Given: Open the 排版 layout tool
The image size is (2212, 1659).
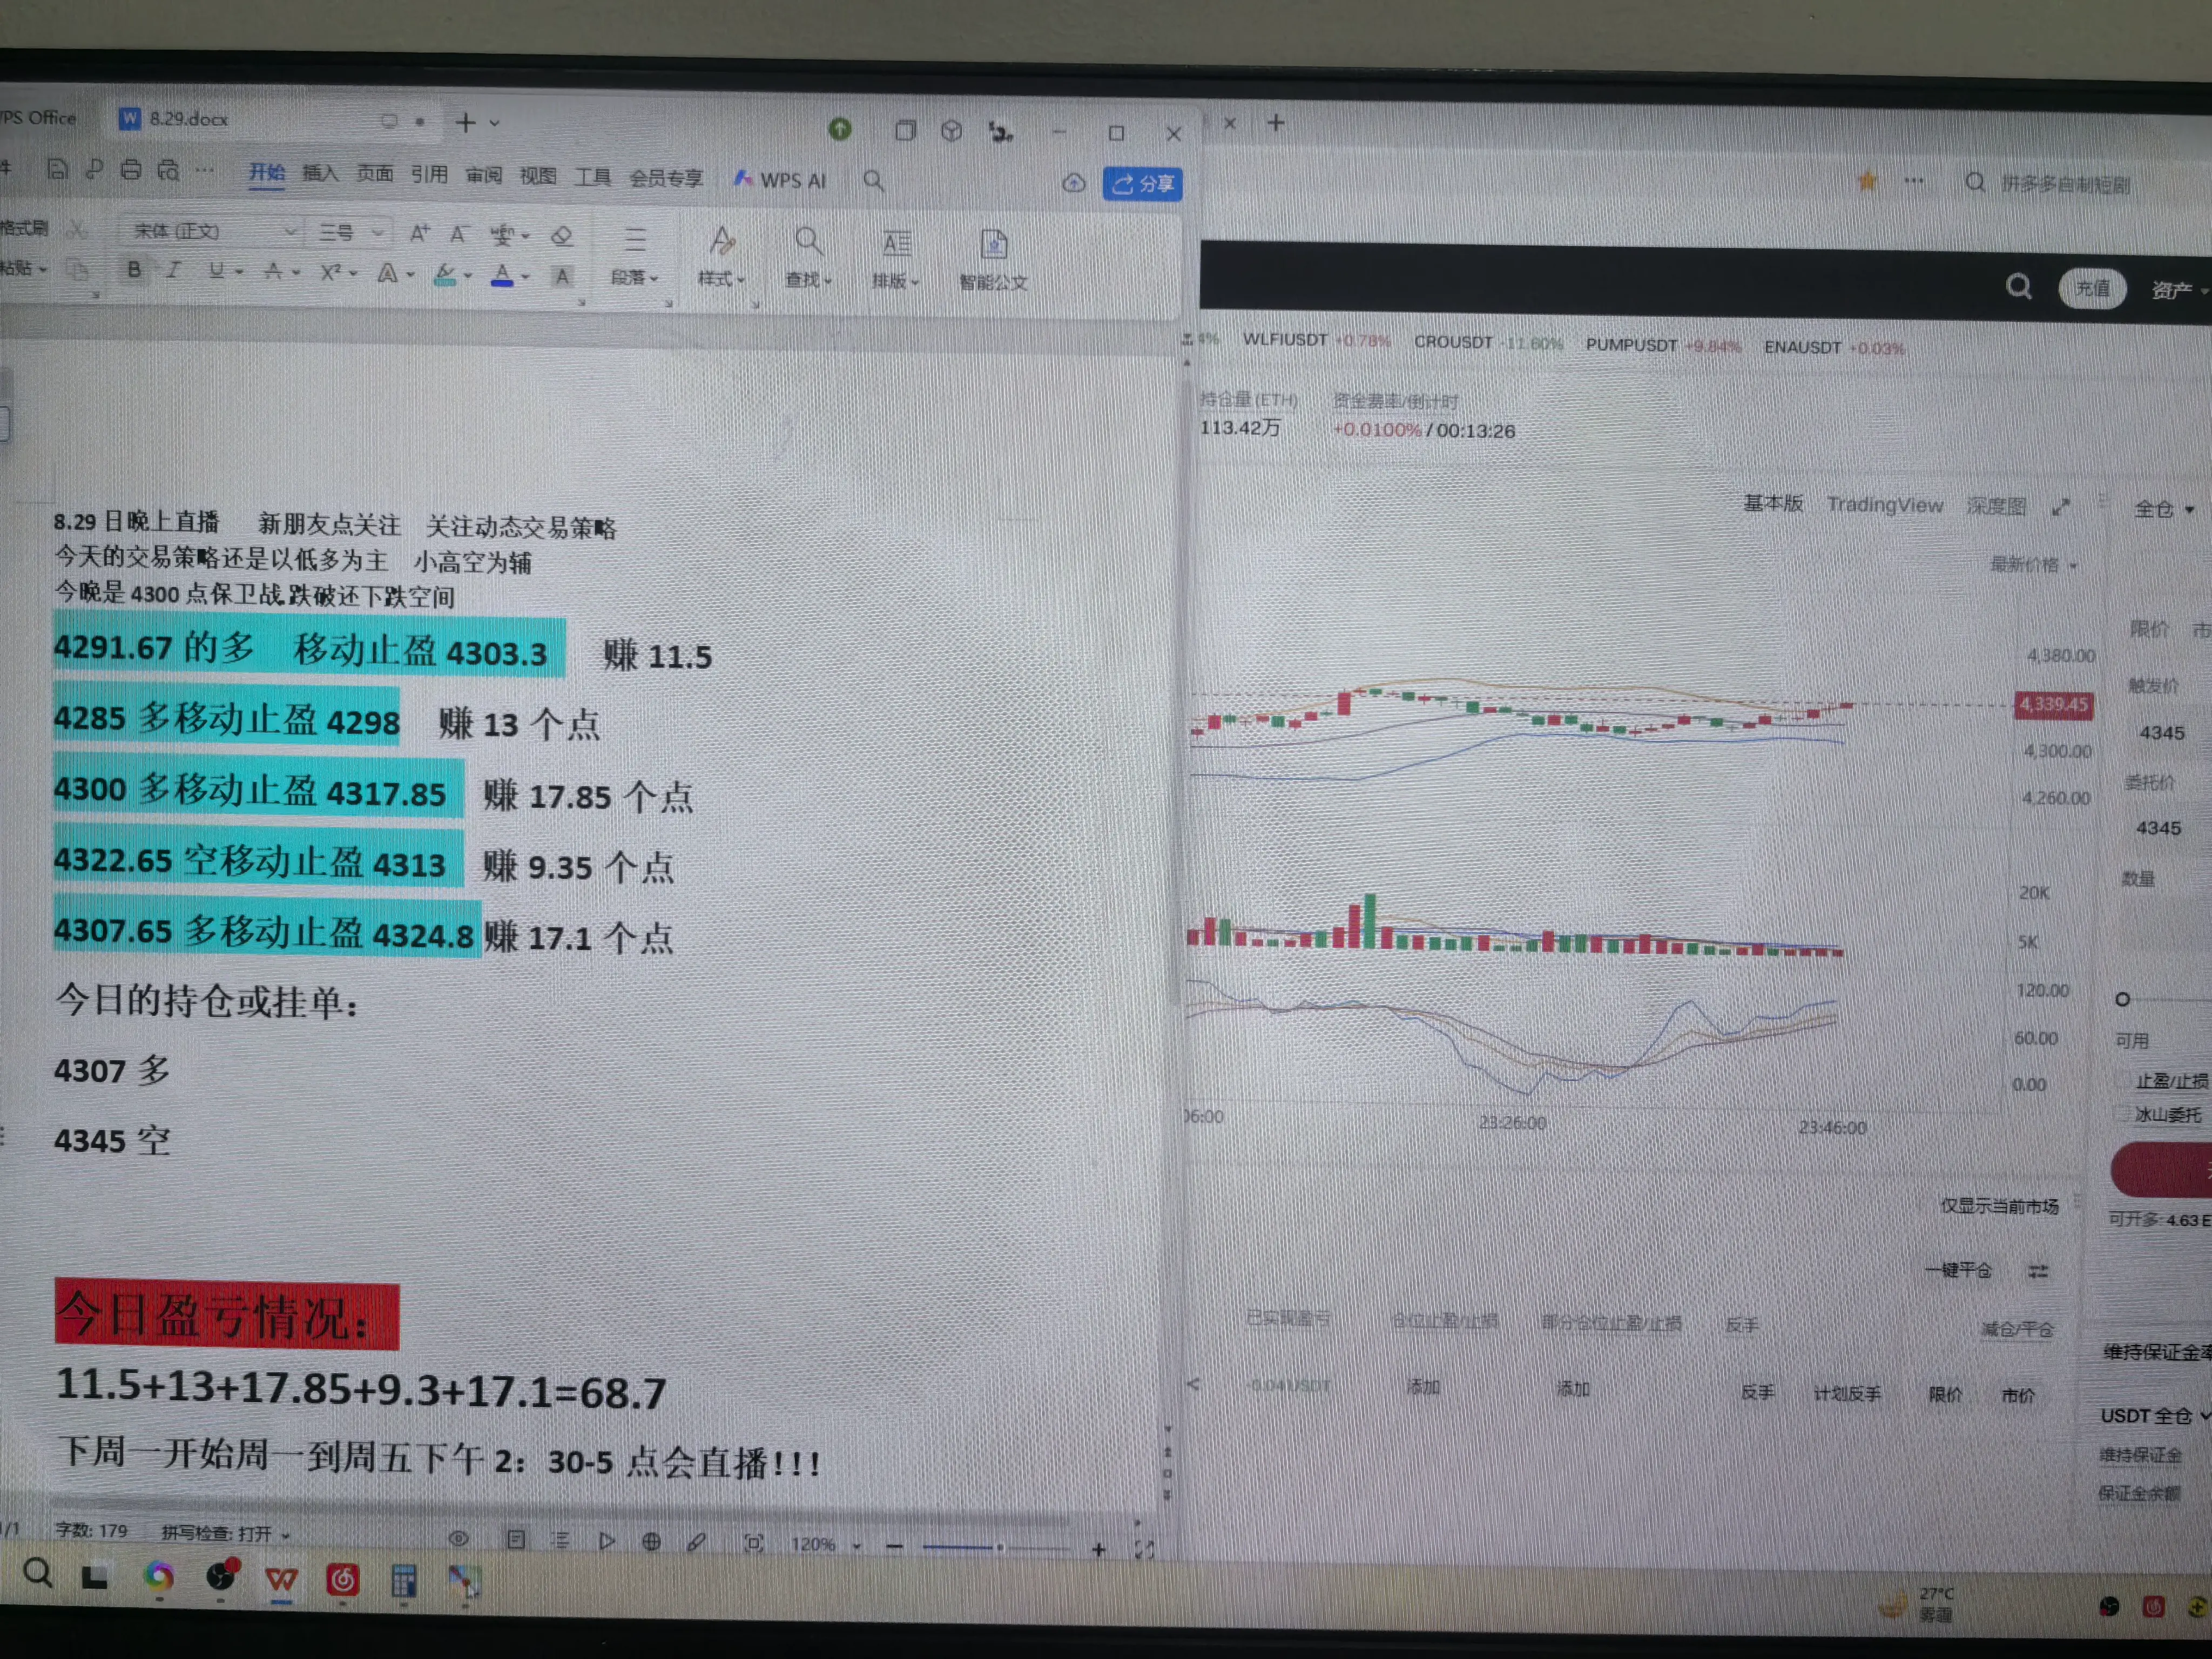Looking at the screenshot, I should coord(896,259).
